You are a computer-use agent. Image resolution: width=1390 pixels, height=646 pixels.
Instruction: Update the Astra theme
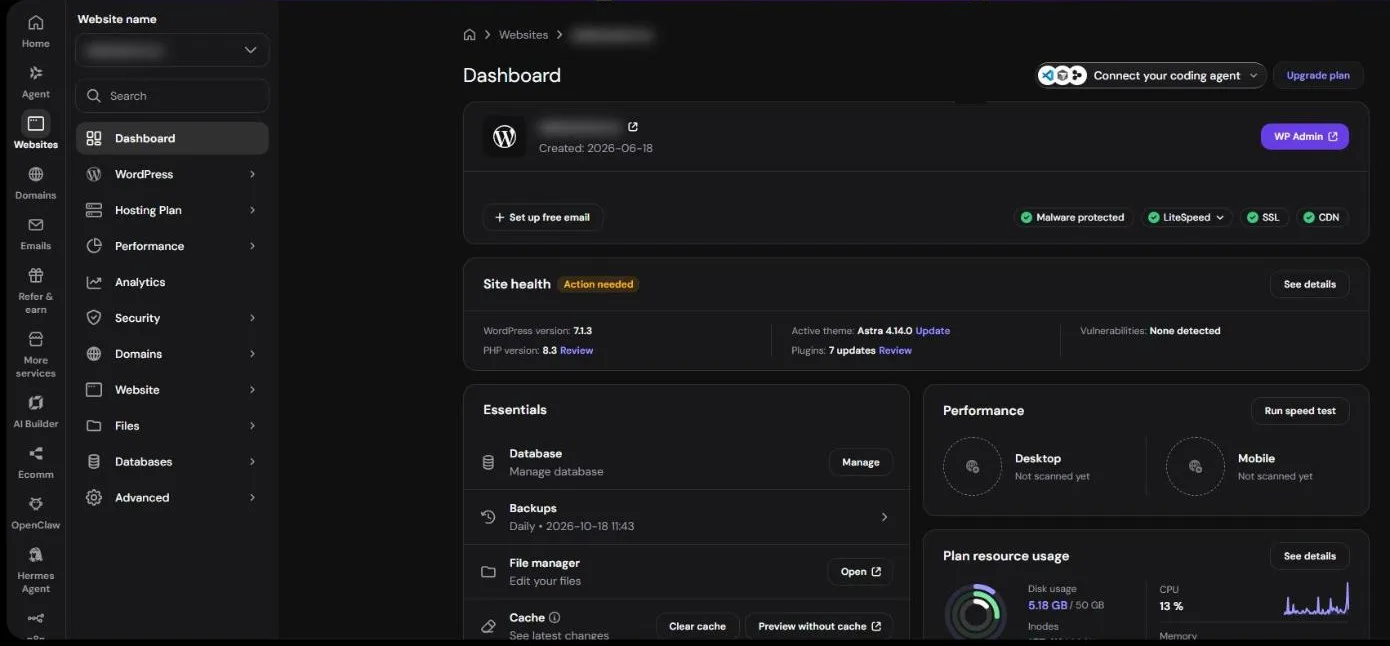(933, 331)
